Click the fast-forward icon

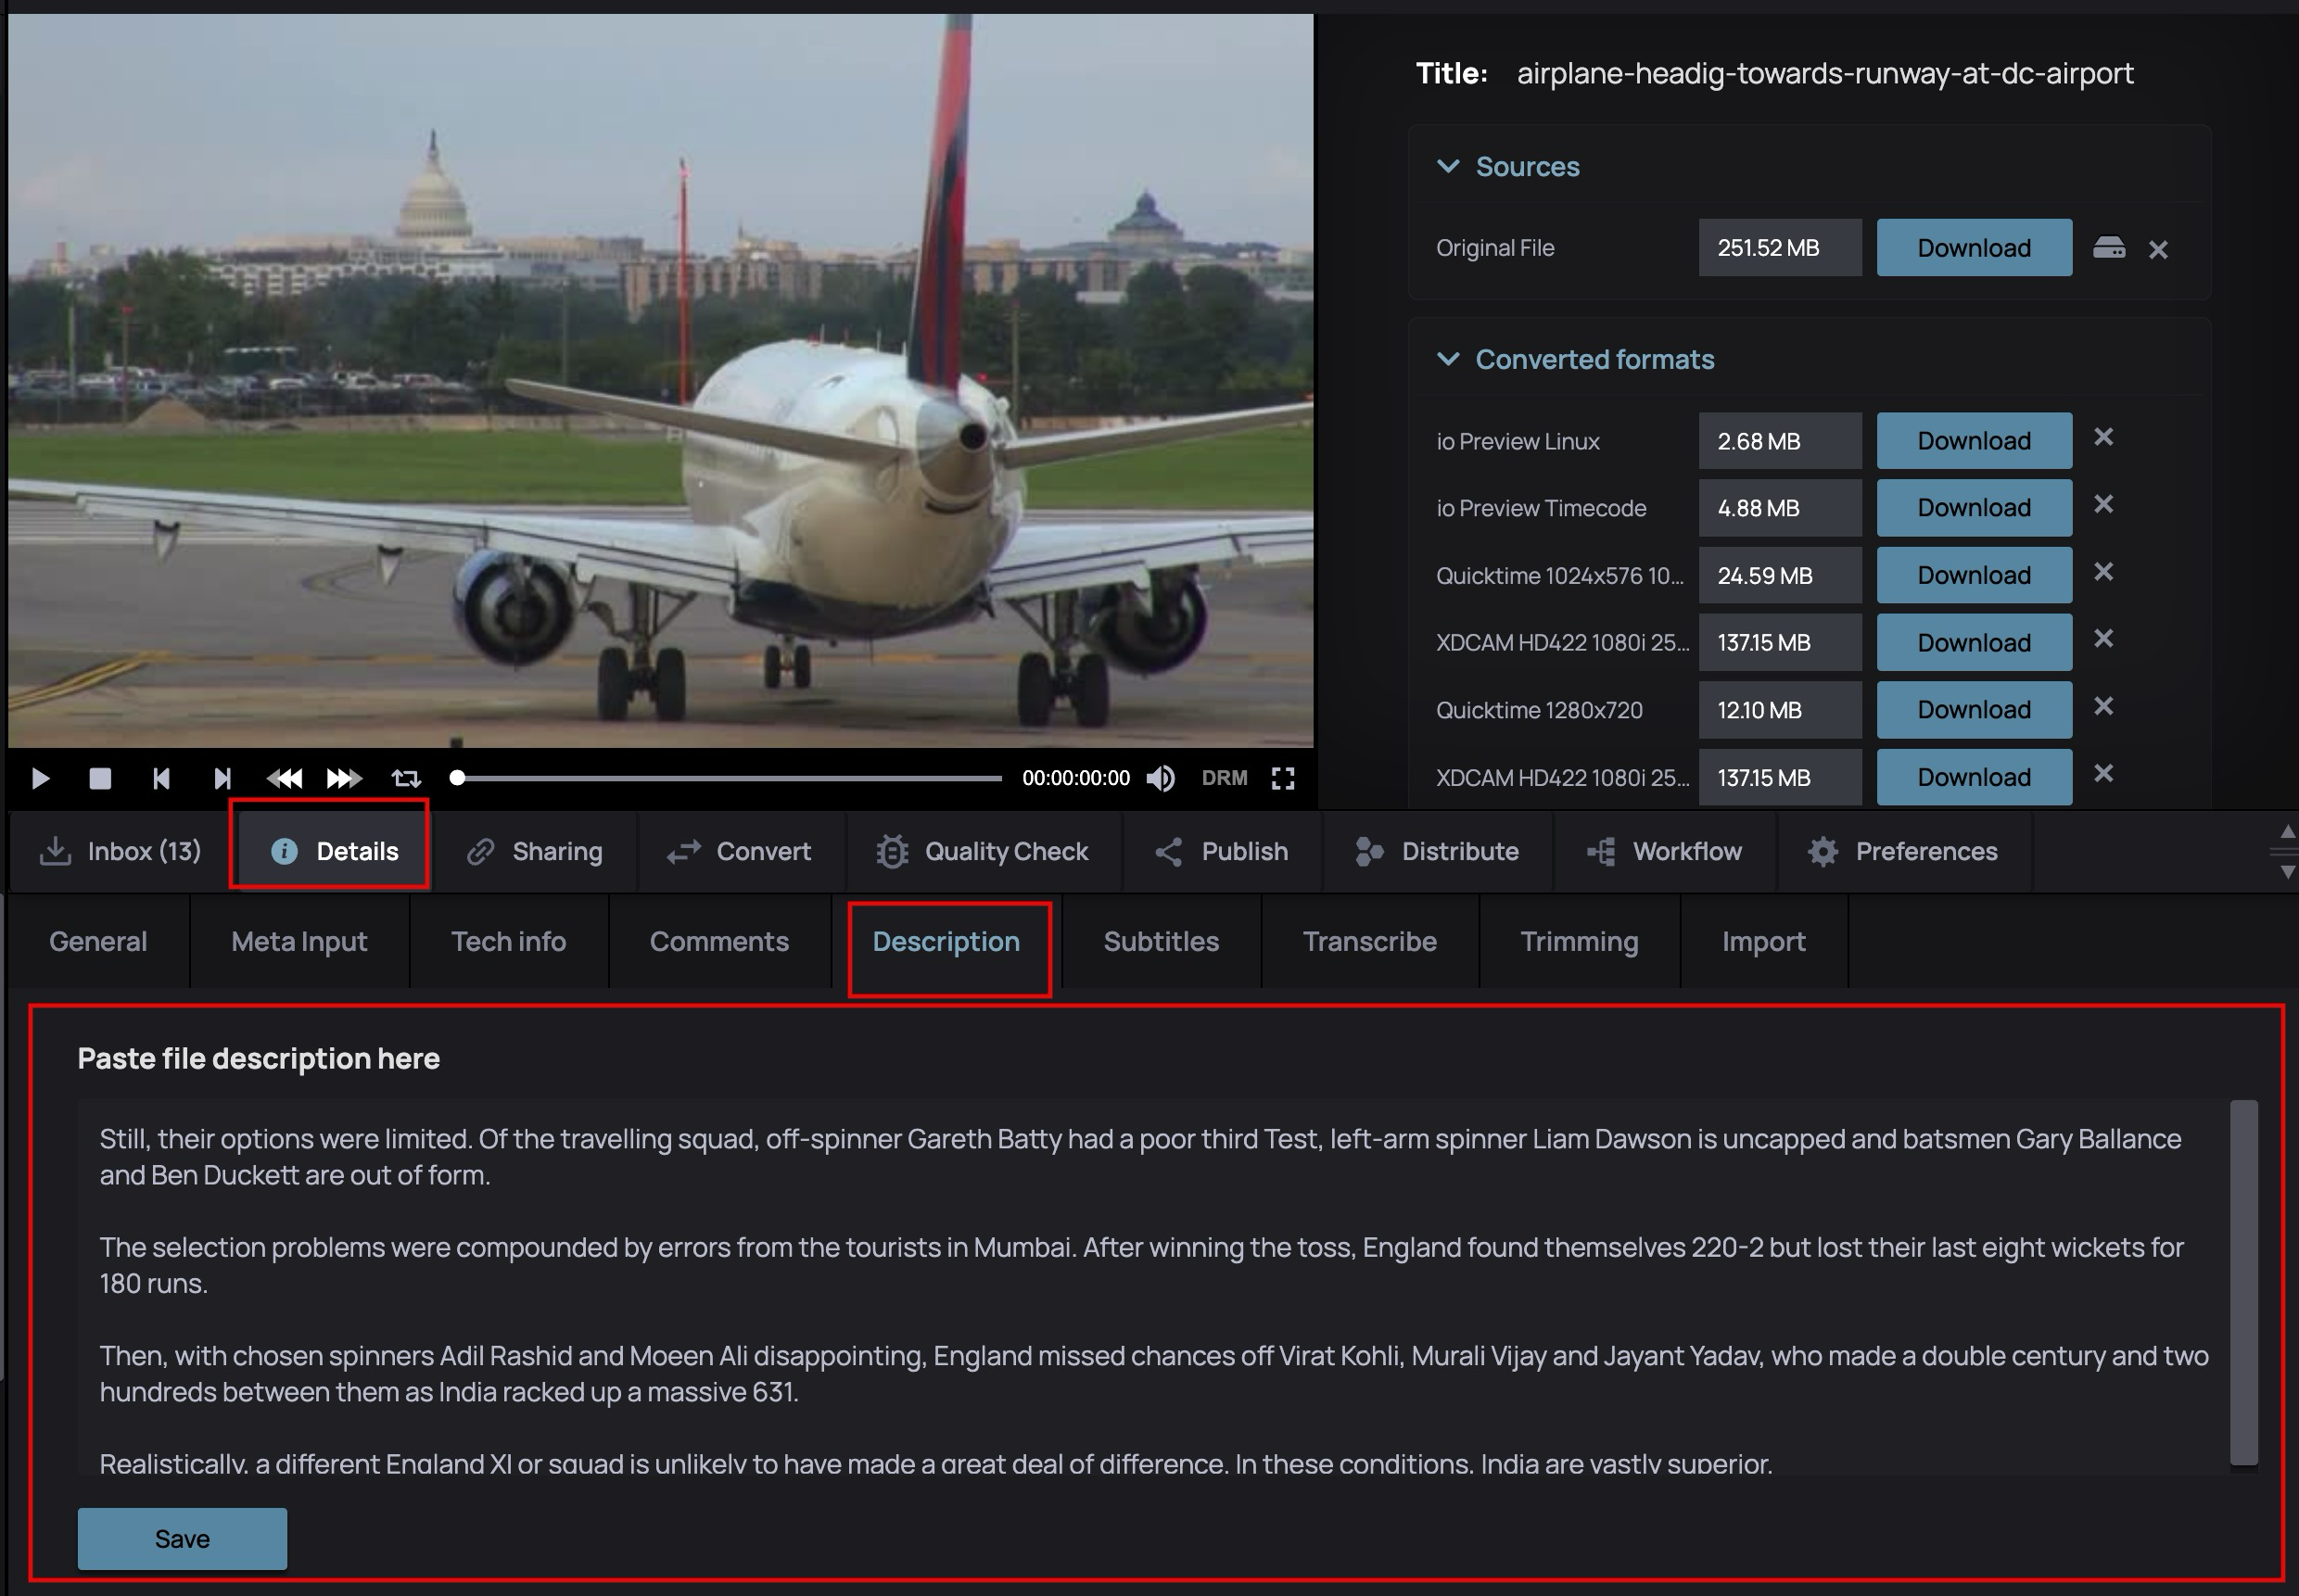pos(344,778)
